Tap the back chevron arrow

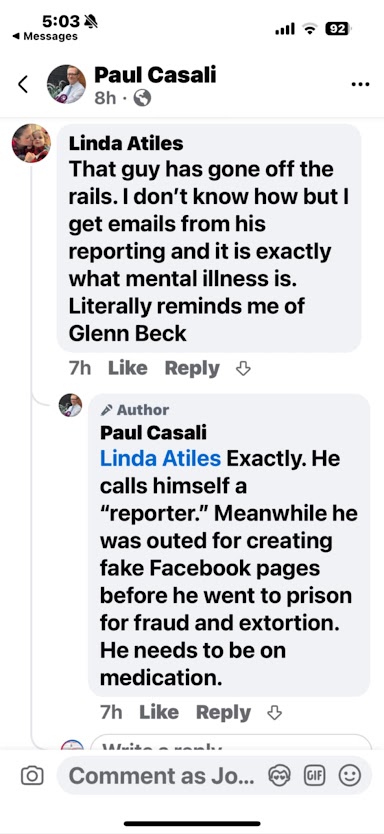(23, 84)
